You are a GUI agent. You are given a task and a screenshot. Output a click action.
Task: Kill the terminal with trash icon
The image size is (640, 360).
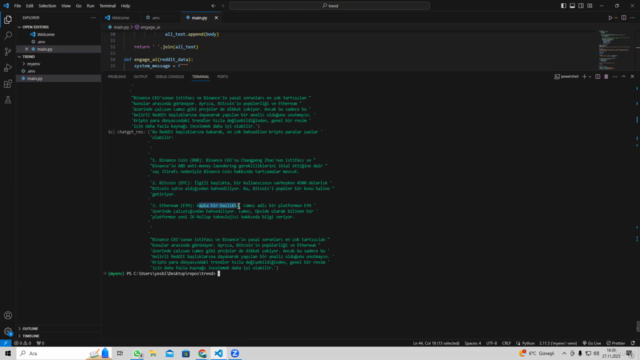coord(606,76)
